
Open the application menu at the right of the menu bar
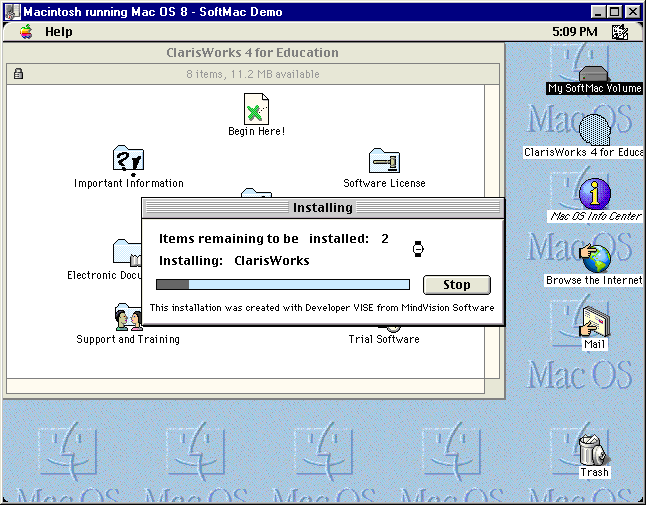[620, 32]
